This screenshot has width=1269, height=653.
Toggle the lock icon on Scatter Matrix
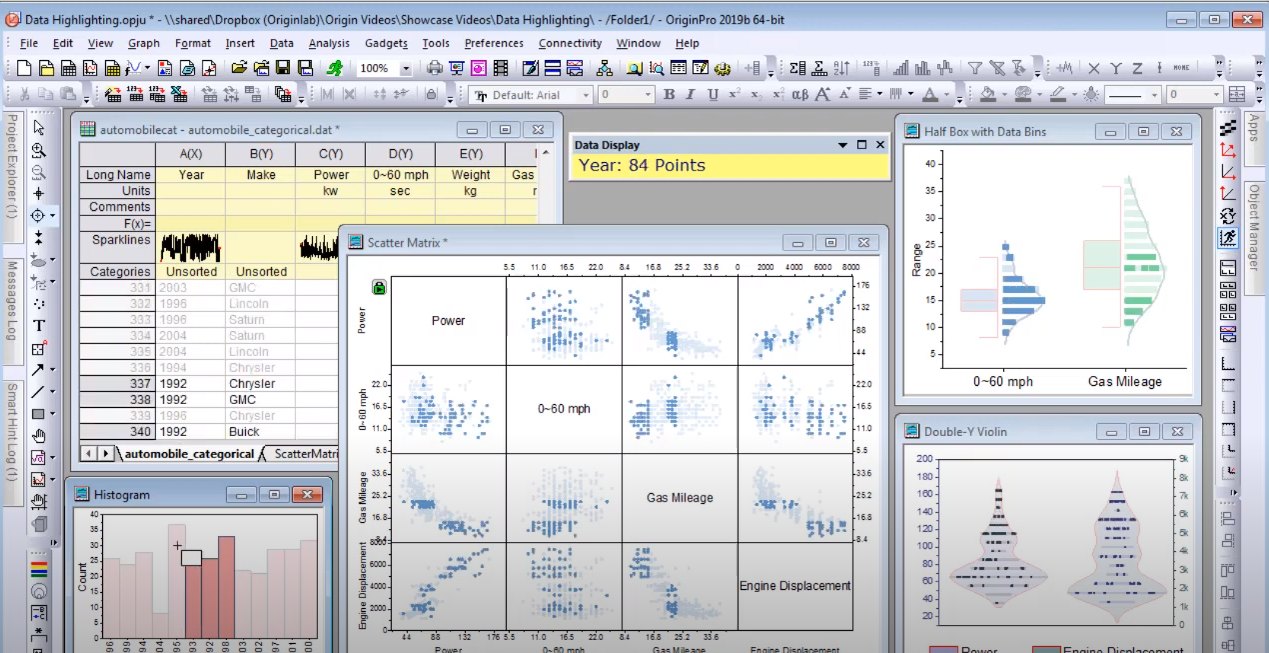[x=379, y=288]
